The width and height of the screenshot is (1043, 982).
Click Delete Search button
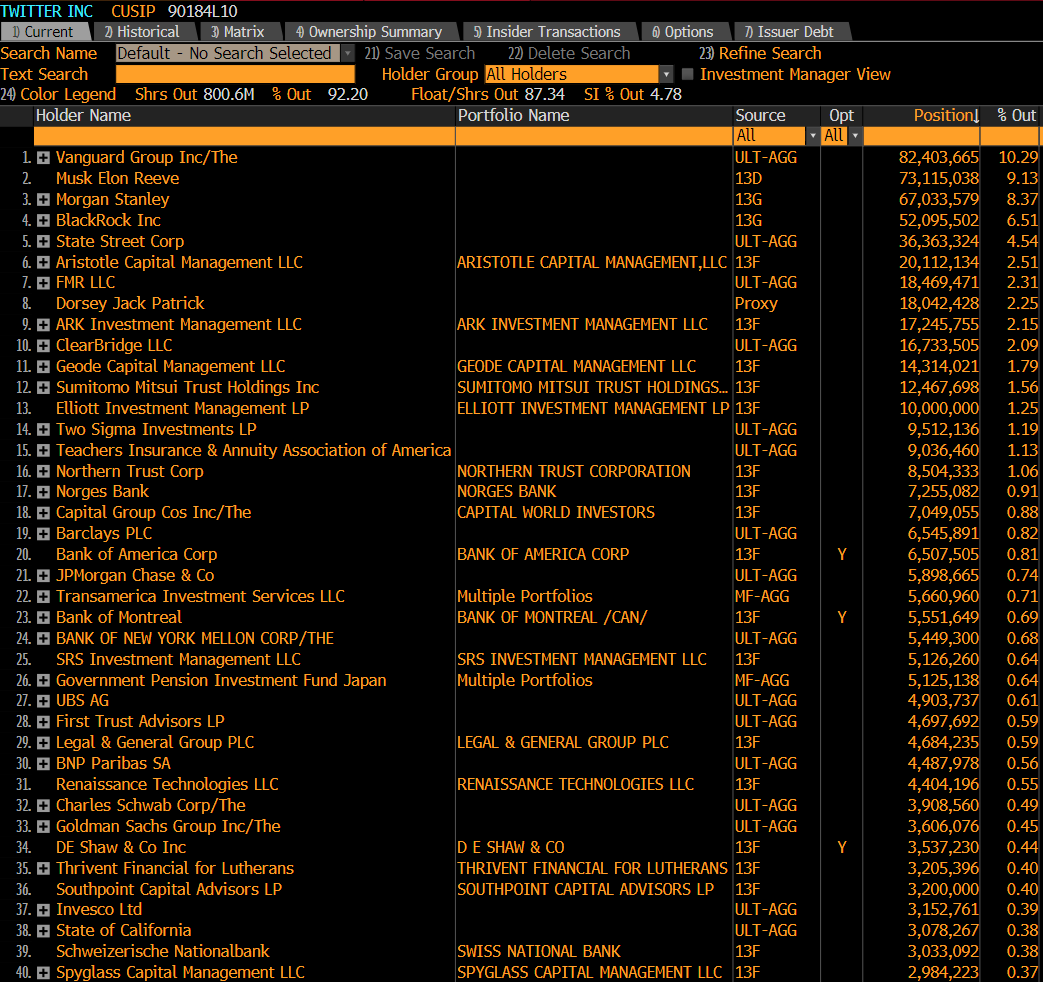(569, 53)
